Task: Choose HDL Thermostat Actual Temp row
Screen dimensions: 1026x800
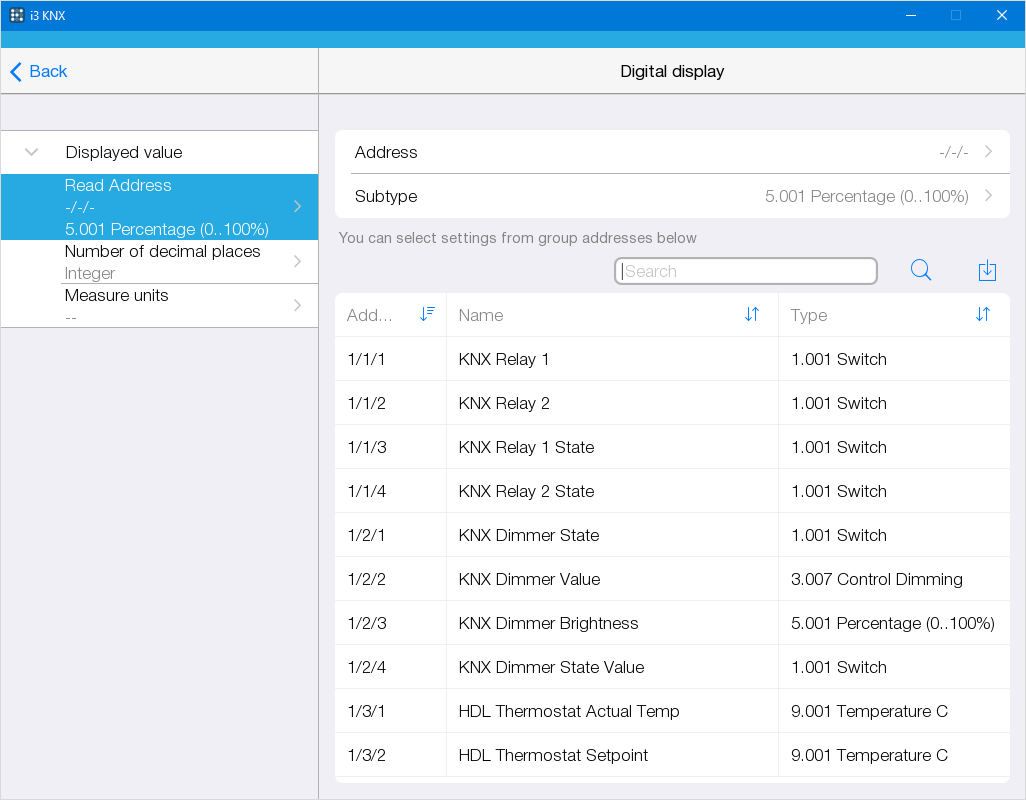Action: click(672, 711)
